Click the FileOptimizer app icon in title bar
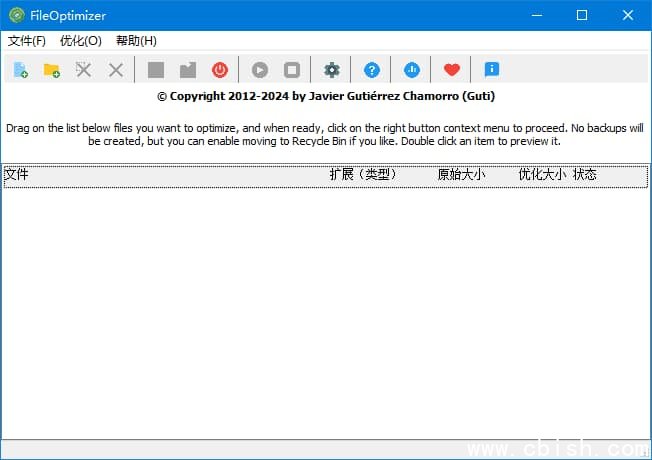This screenshot has width=652, height=460. (x=17, y=15)
